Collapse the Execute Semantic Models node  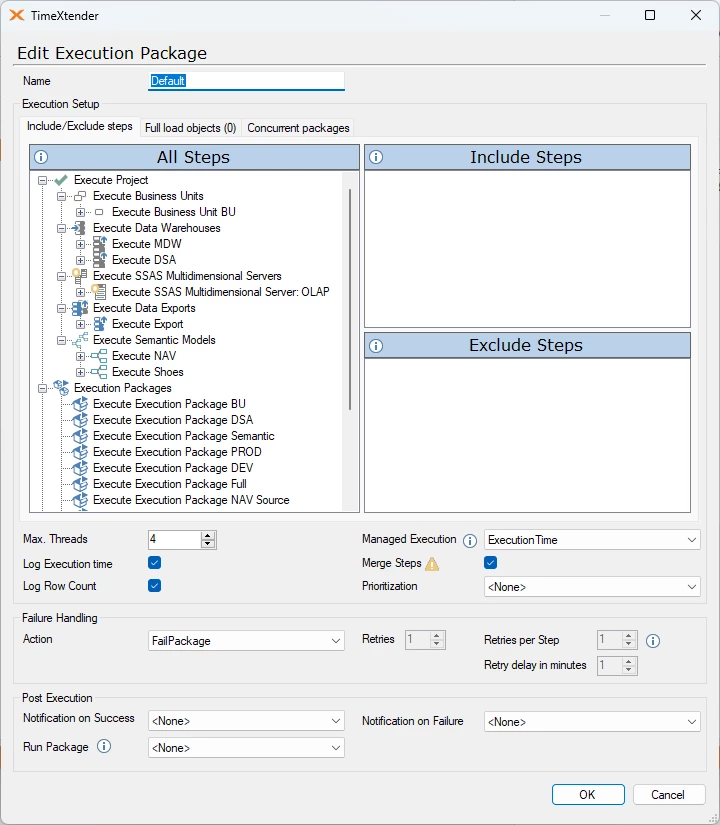coord(61,340)
